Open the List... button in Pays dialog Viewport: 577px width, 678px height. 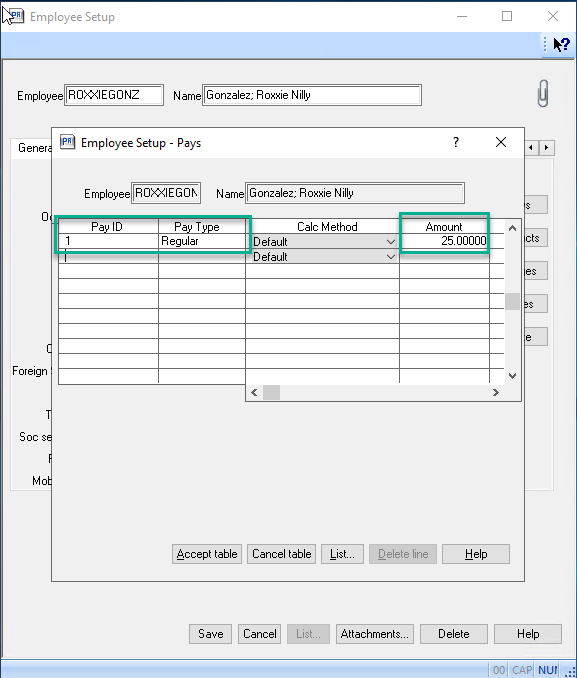click(x=342, y=554)
